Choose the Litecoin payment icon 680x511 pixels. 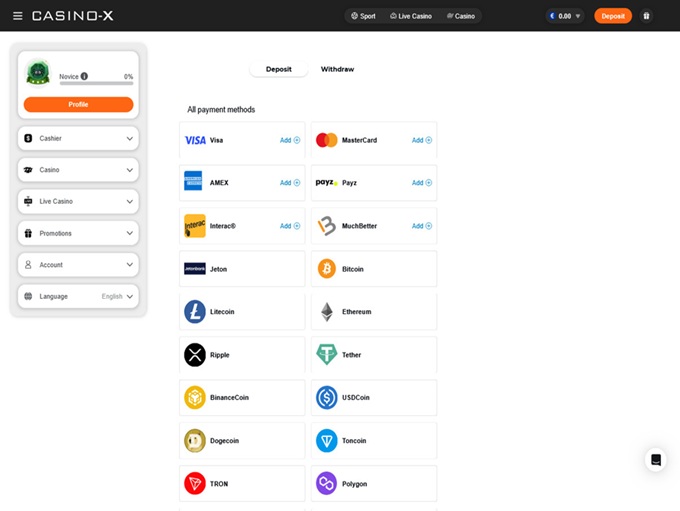coord(195,312)
